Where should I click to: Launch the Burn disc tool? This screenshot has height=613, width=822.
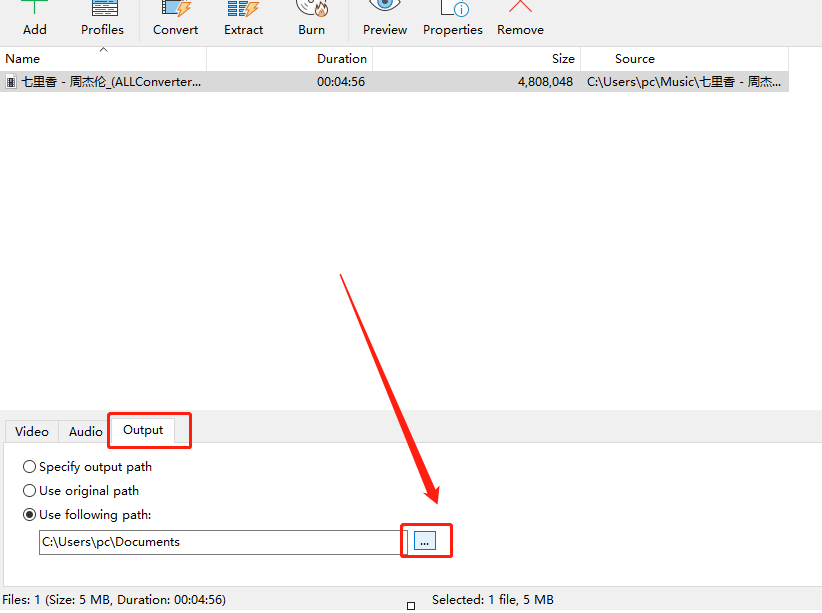pyautogui.click(x=311, y=19)
